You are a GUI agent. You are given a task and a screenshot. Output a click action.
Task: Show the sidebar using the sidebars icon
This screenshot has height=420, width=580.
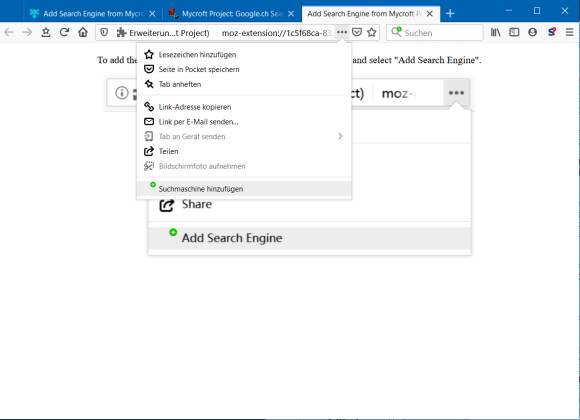coord(514,33)
